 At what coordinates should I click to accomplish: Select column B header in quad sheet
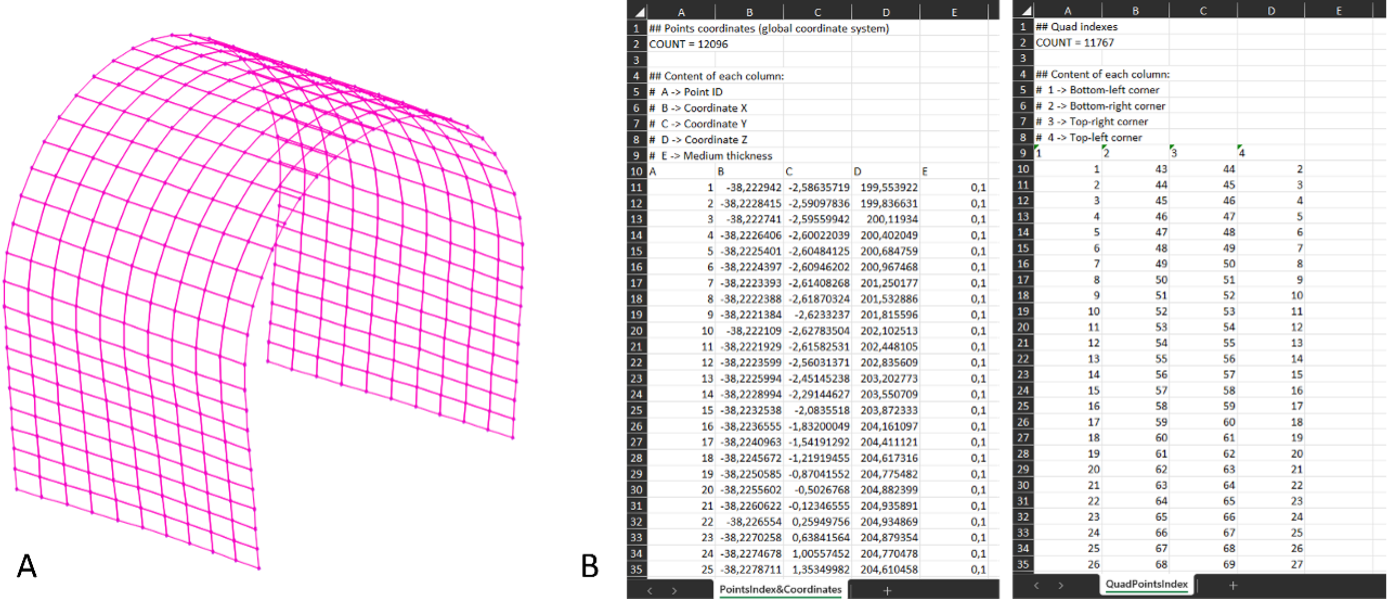[x=1135, y=10]
